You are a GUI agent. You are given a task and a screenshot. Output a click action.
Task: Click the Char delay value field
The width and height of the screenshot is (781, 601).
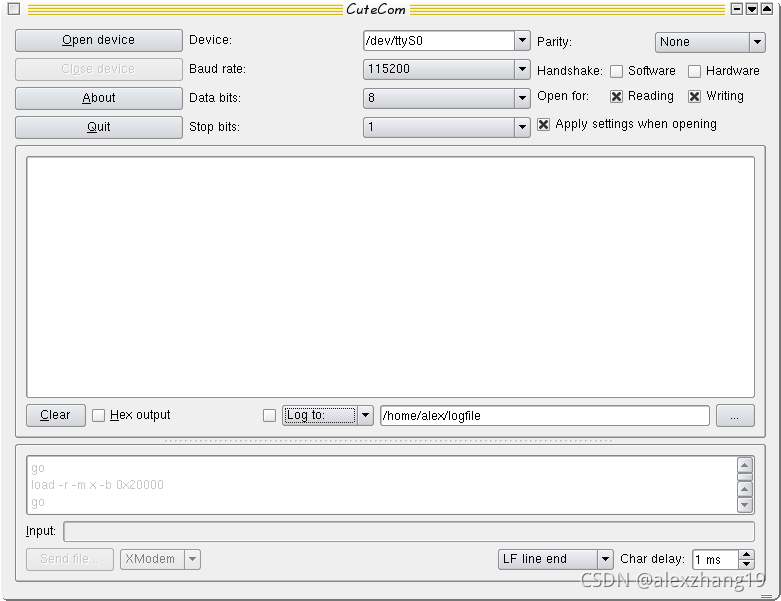pos(716,560)
